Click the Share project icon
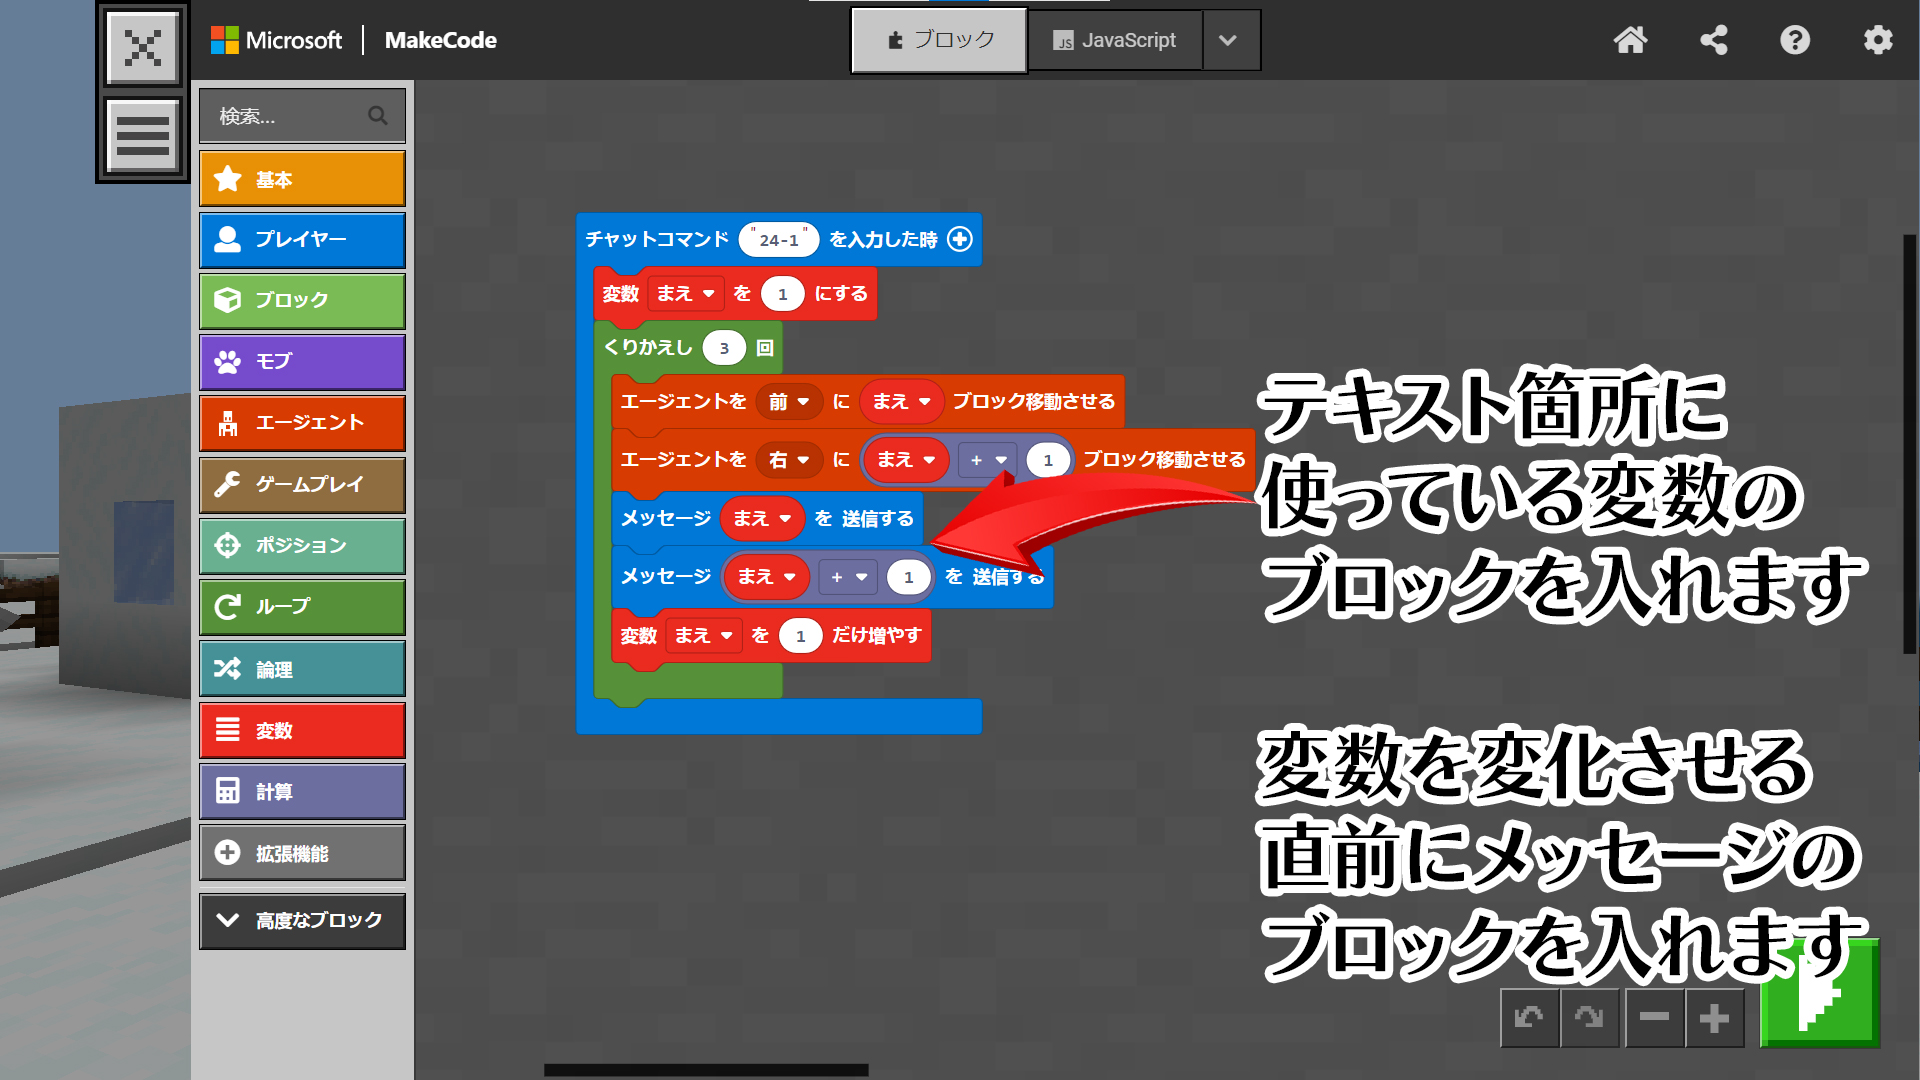This screenshot has width=1920, height=1080. (x=1714, y=40)
